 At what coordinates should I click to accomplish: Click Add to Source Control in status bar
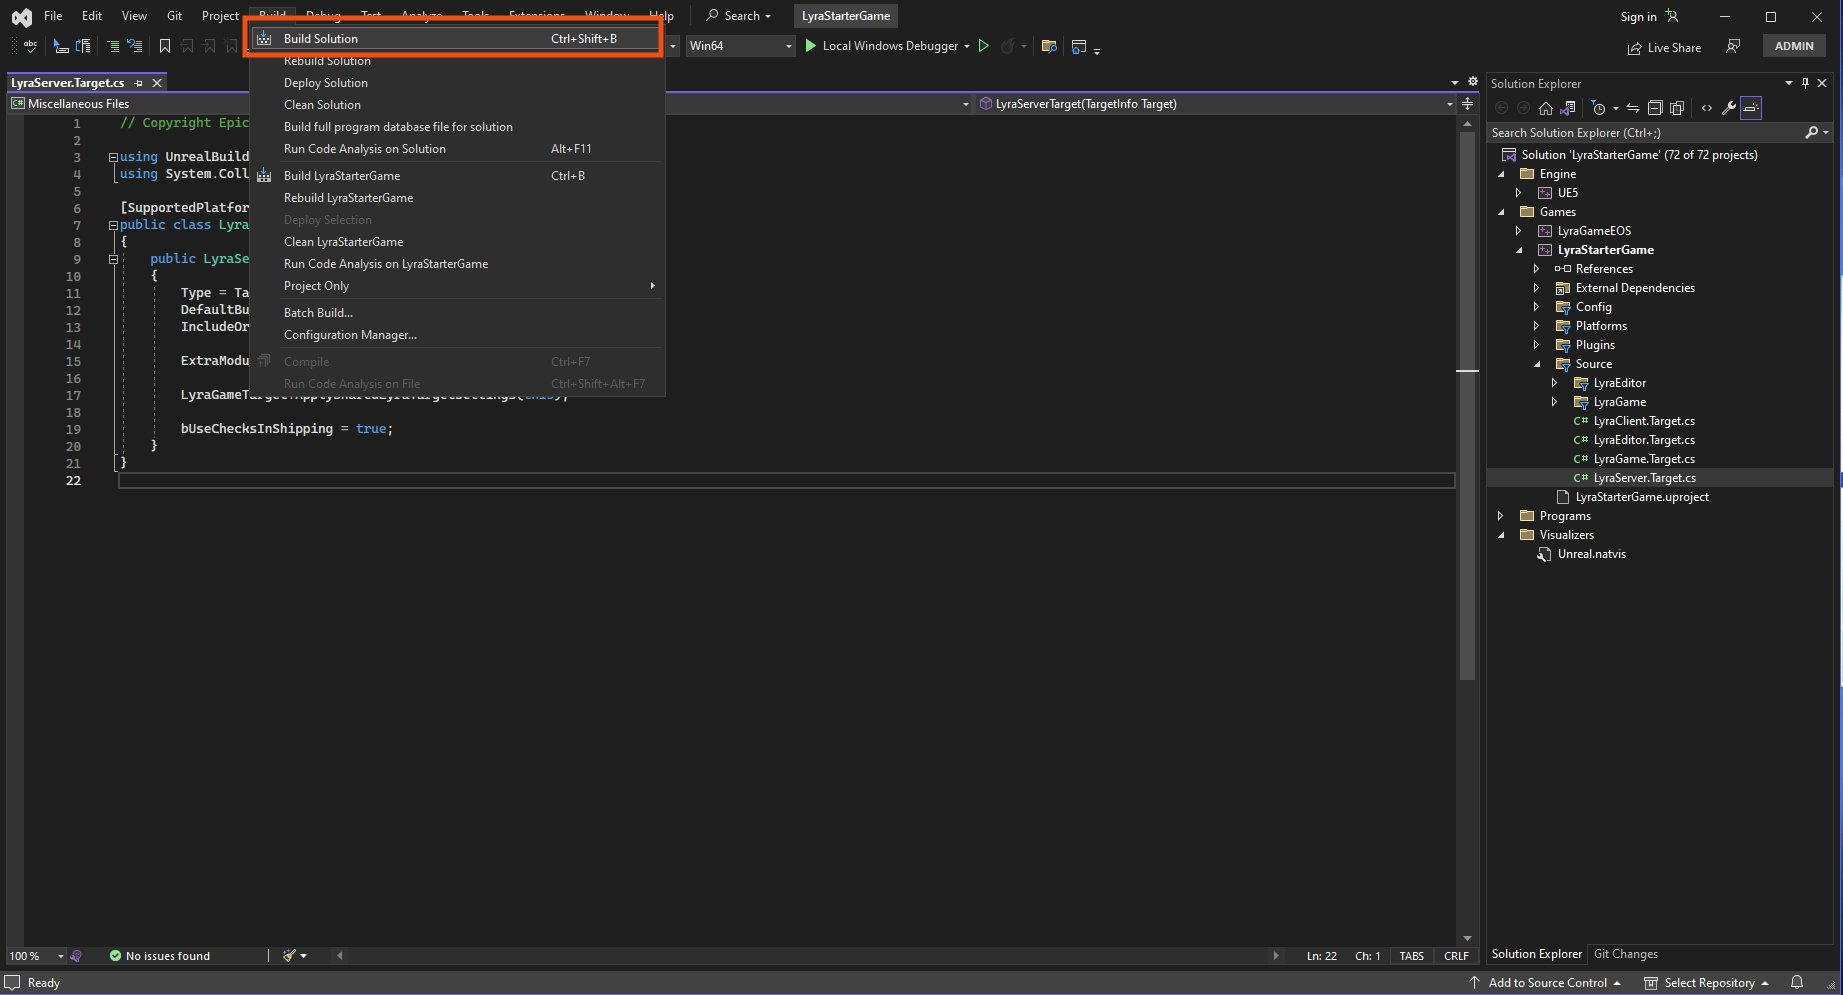click(1545, 983)
